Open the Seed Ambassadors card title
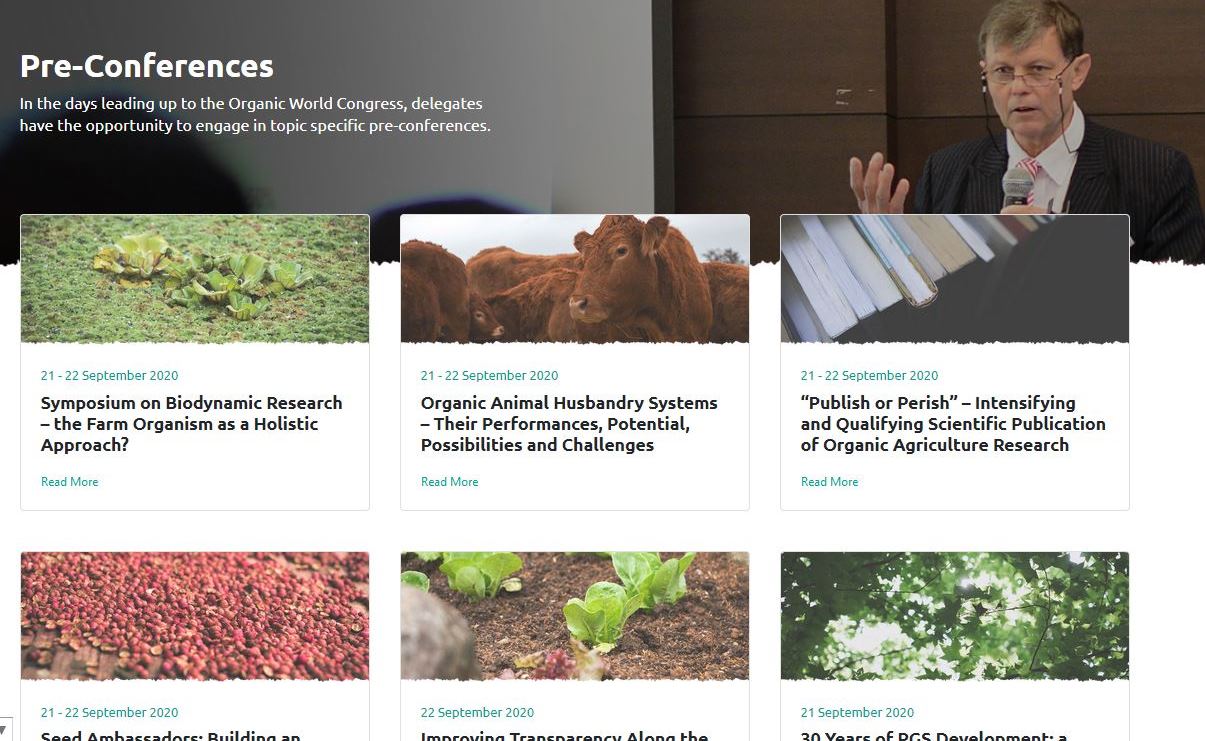 171,736
